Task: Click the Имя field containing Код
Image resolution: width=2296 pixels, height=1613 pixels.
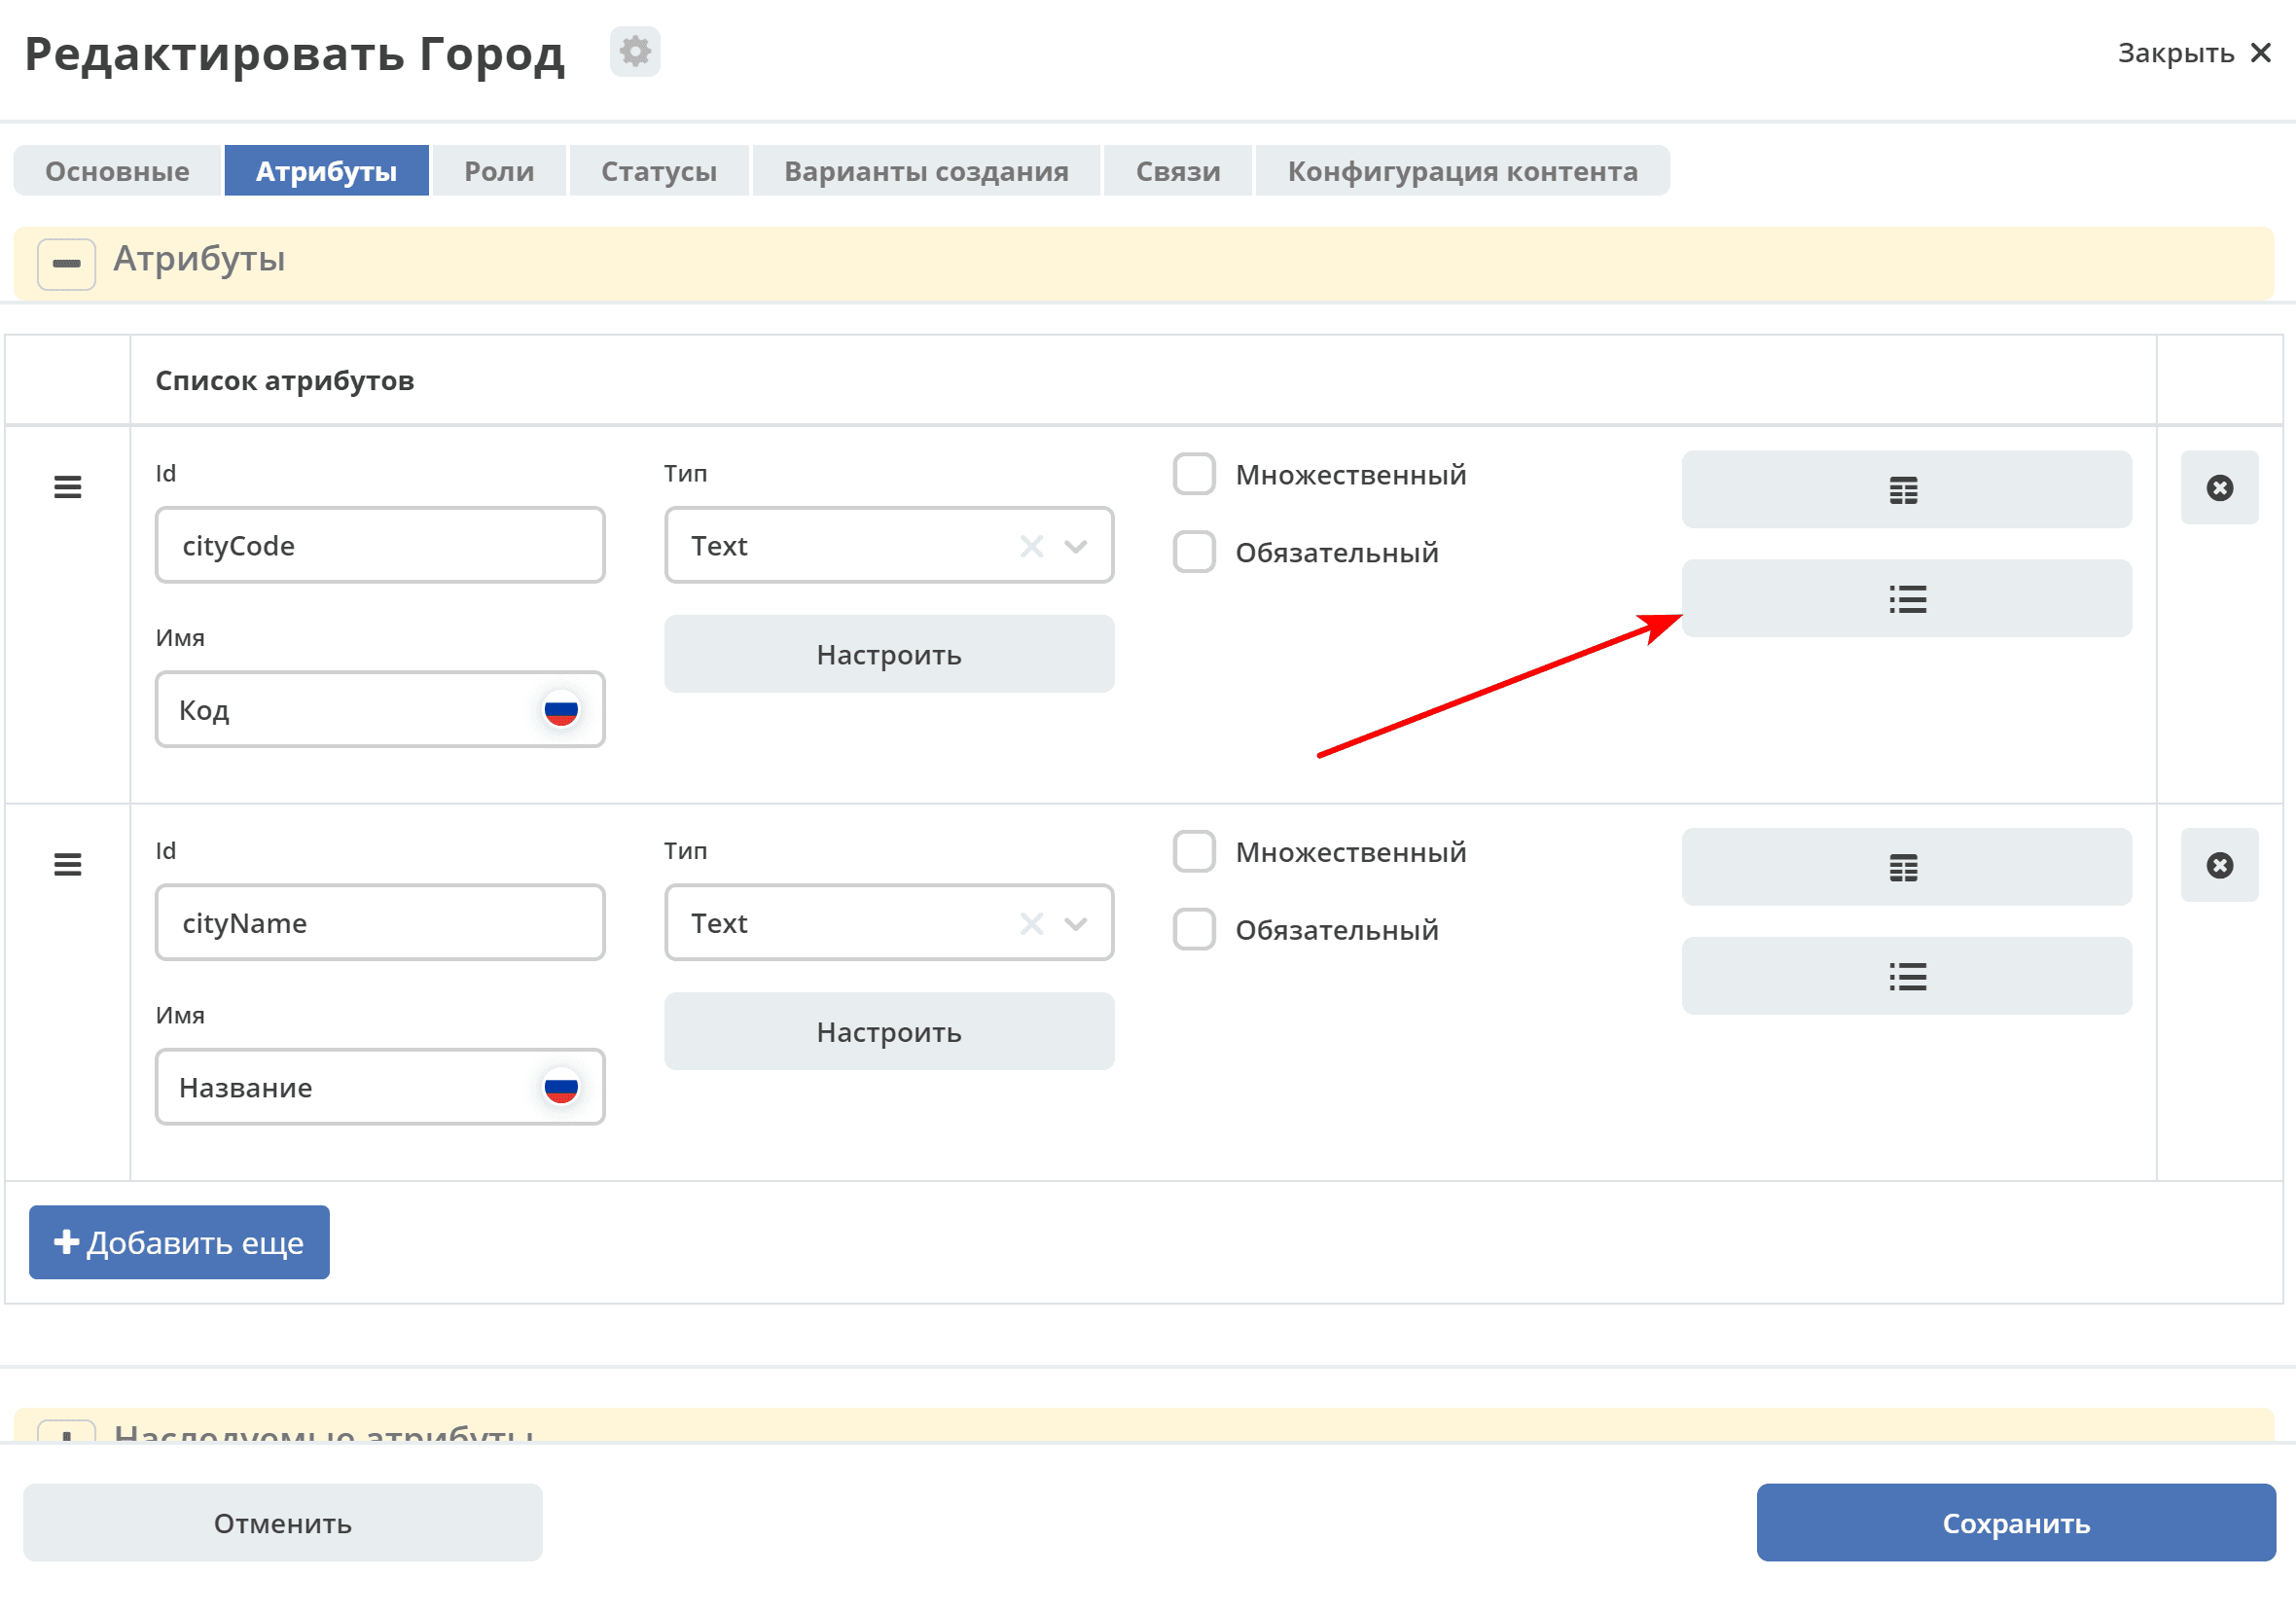Action: (x=380, y=709)
